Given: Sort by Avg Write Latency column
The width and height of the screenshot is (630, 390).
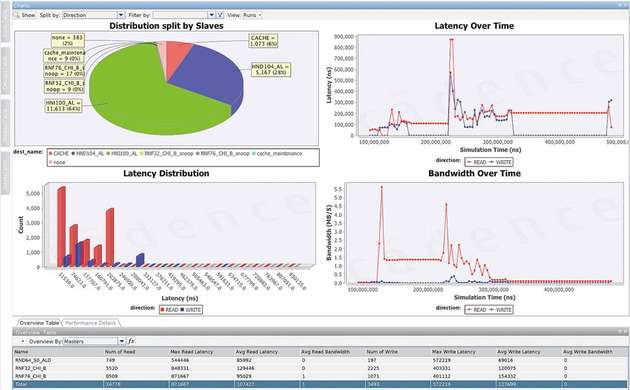Looking at the screenshot, I should click(x=529, y=351).
